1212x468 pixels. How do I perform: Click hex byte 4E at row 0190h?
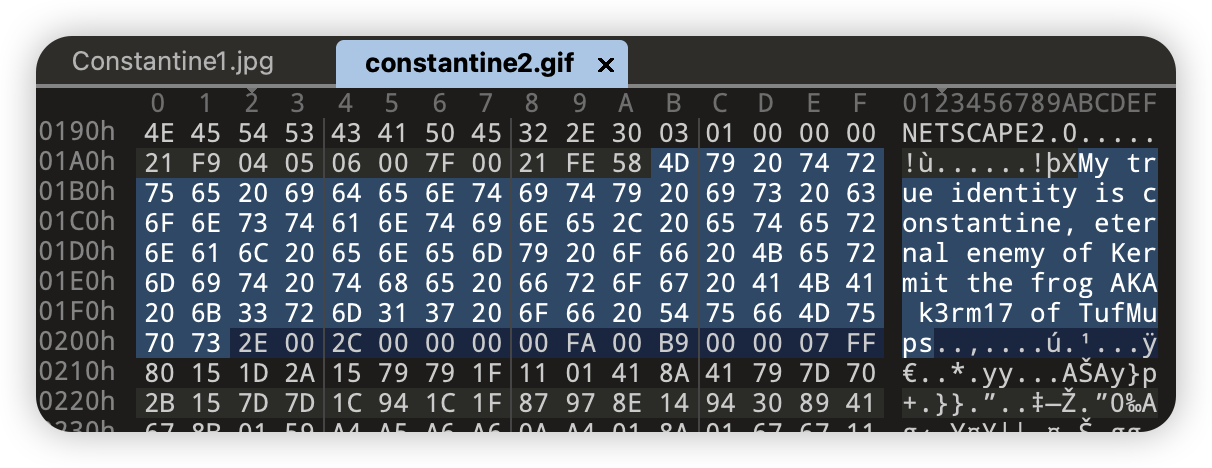coord(158,133)
